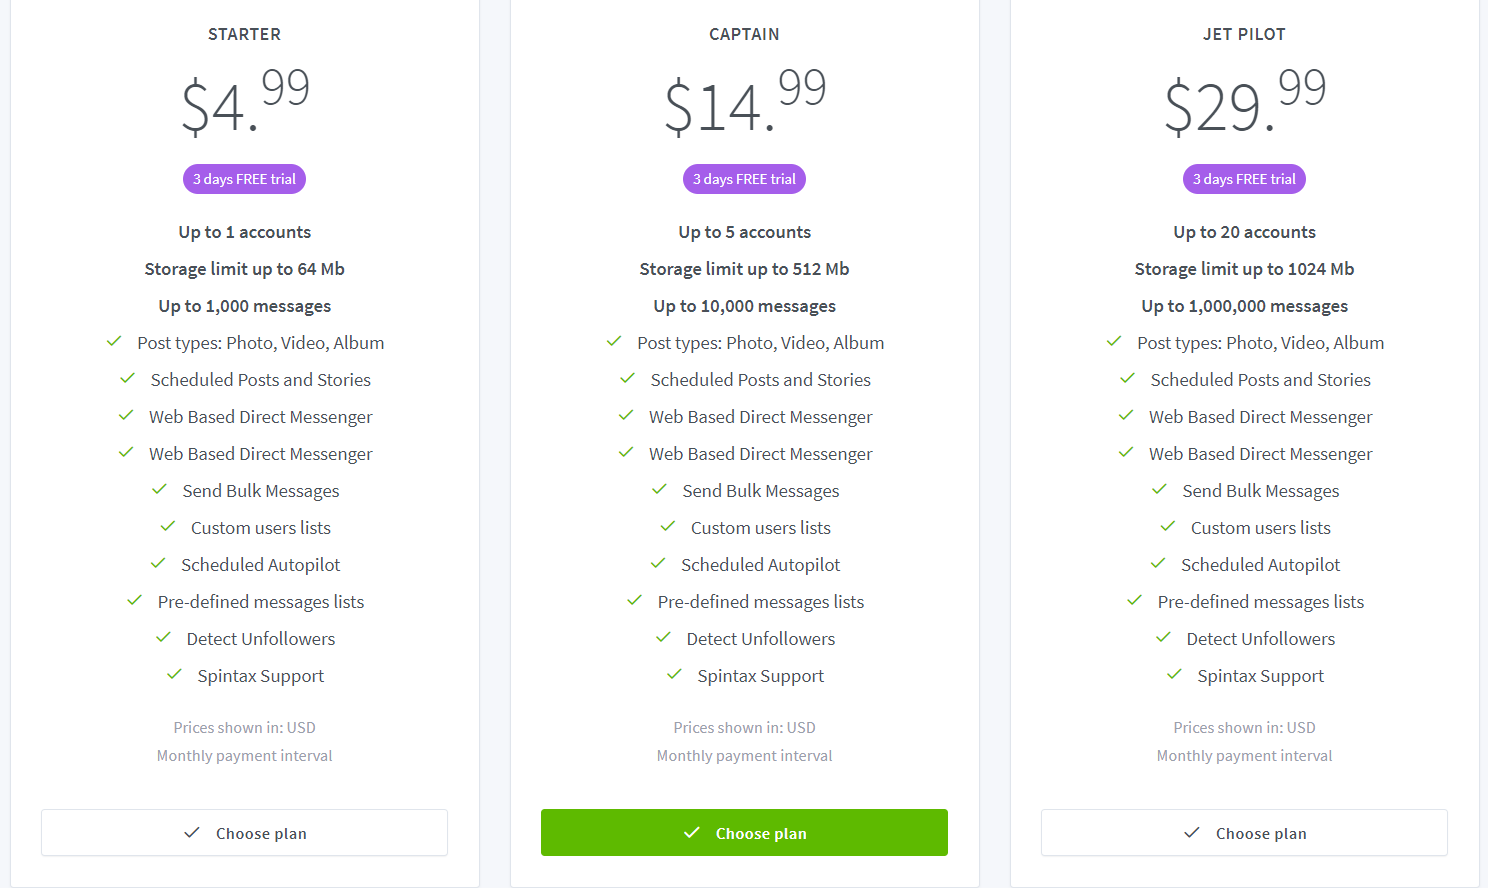Click checkmark beside Captain Scheduled Autopilot
Screen dimensions: 1488x888
click(x=658, y=563)
